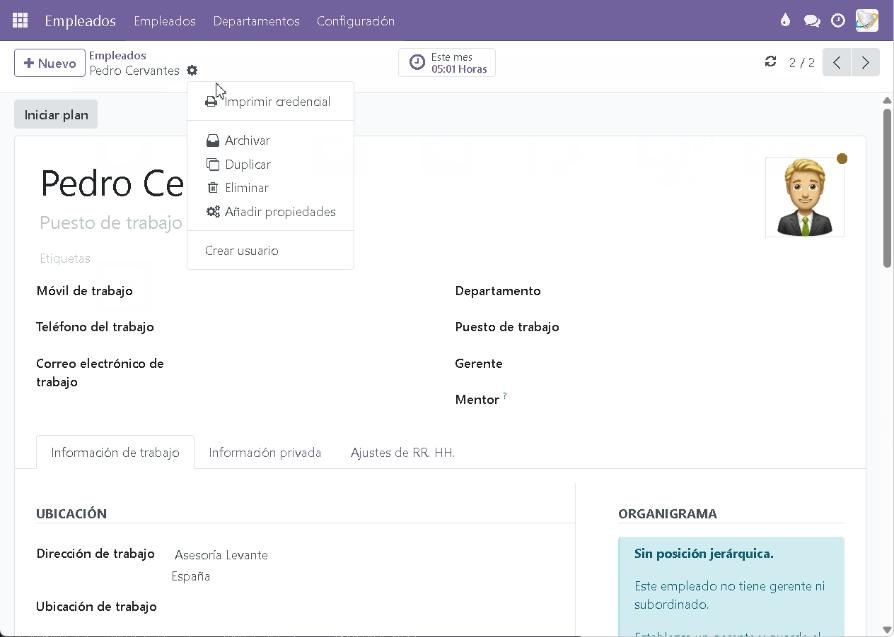The height and width of the screenshot is (637, 894).
Task: Close the gear actions dropdown
Action: (192, 71)
